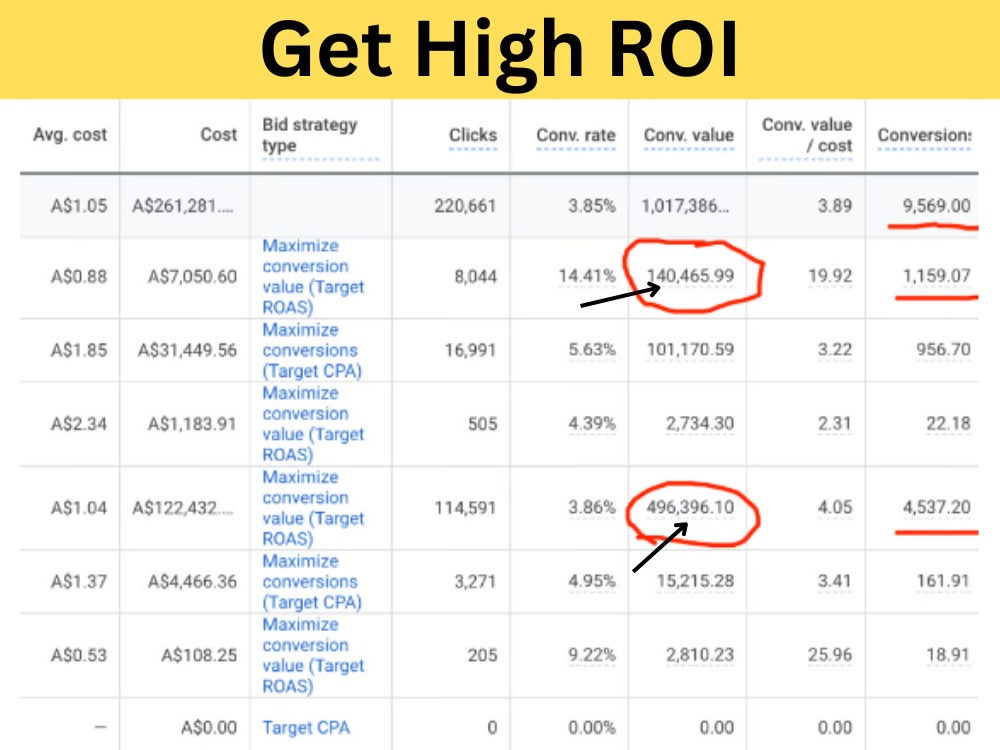The height and width of the screenshot is (750, 1000).
Task: Select total average cost A$1.05
Action: pos(79,205)
